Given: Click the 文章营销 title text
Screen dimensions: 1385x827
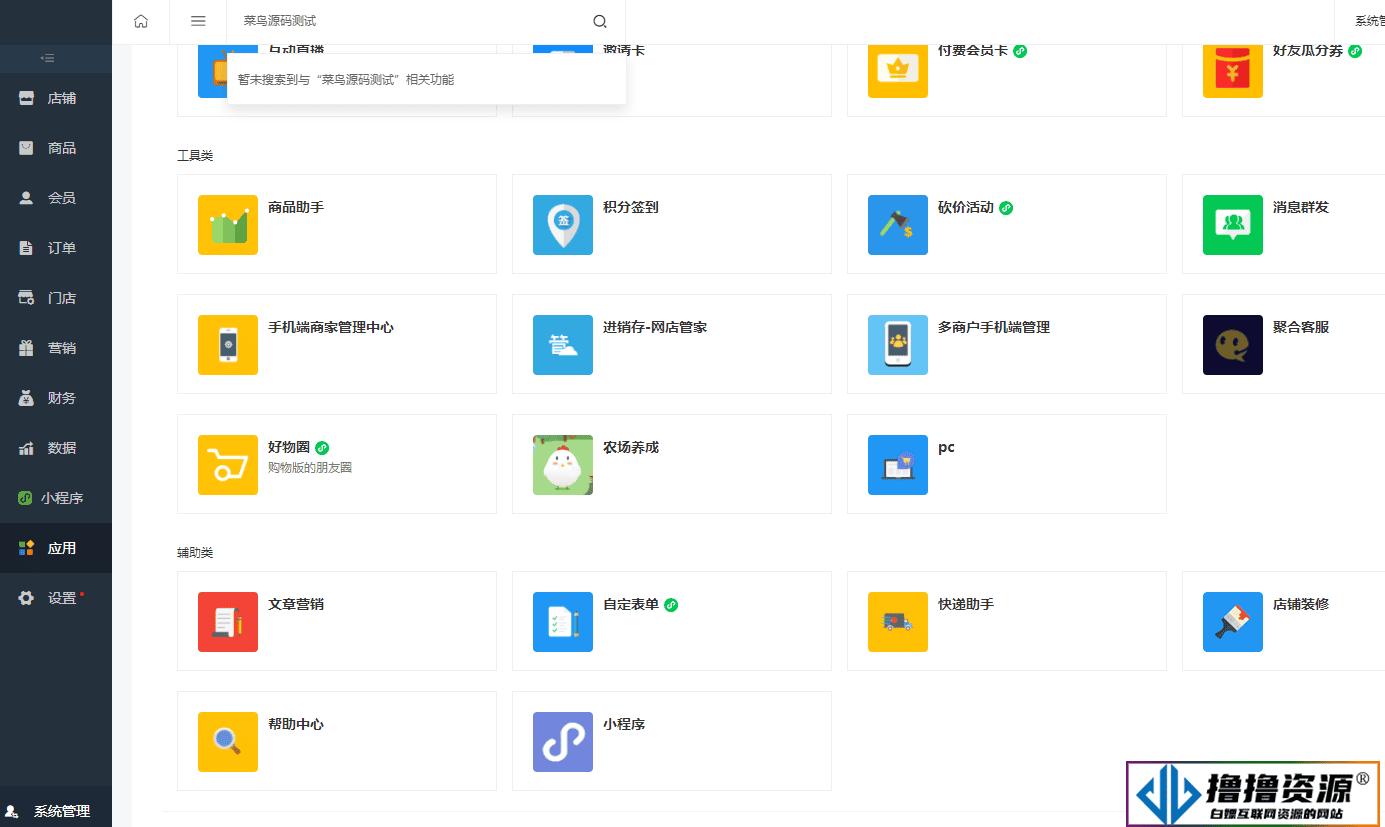Looking at the screenshot, I should (296, 604).
